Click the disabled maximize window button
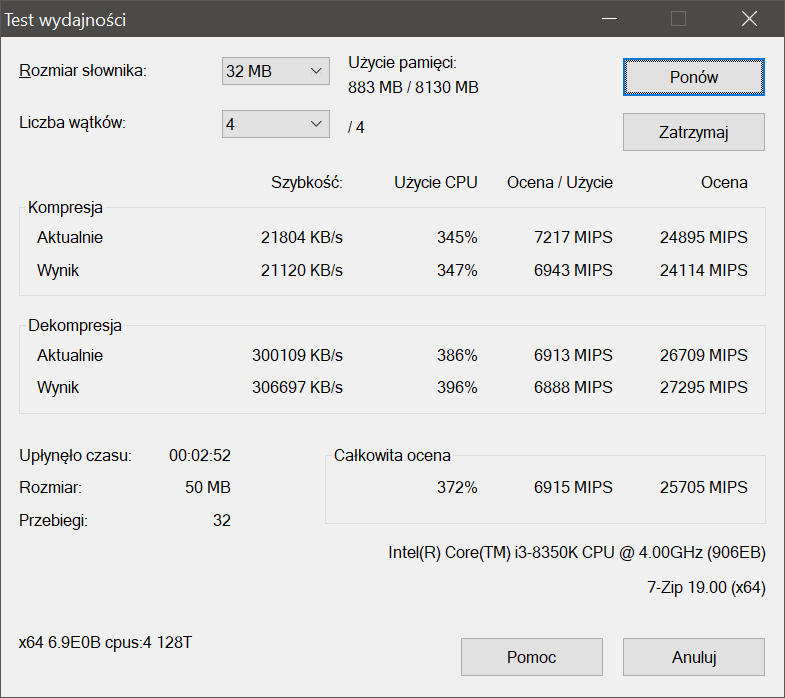Screen dimensions: 785x698 (x=678, y=19)
